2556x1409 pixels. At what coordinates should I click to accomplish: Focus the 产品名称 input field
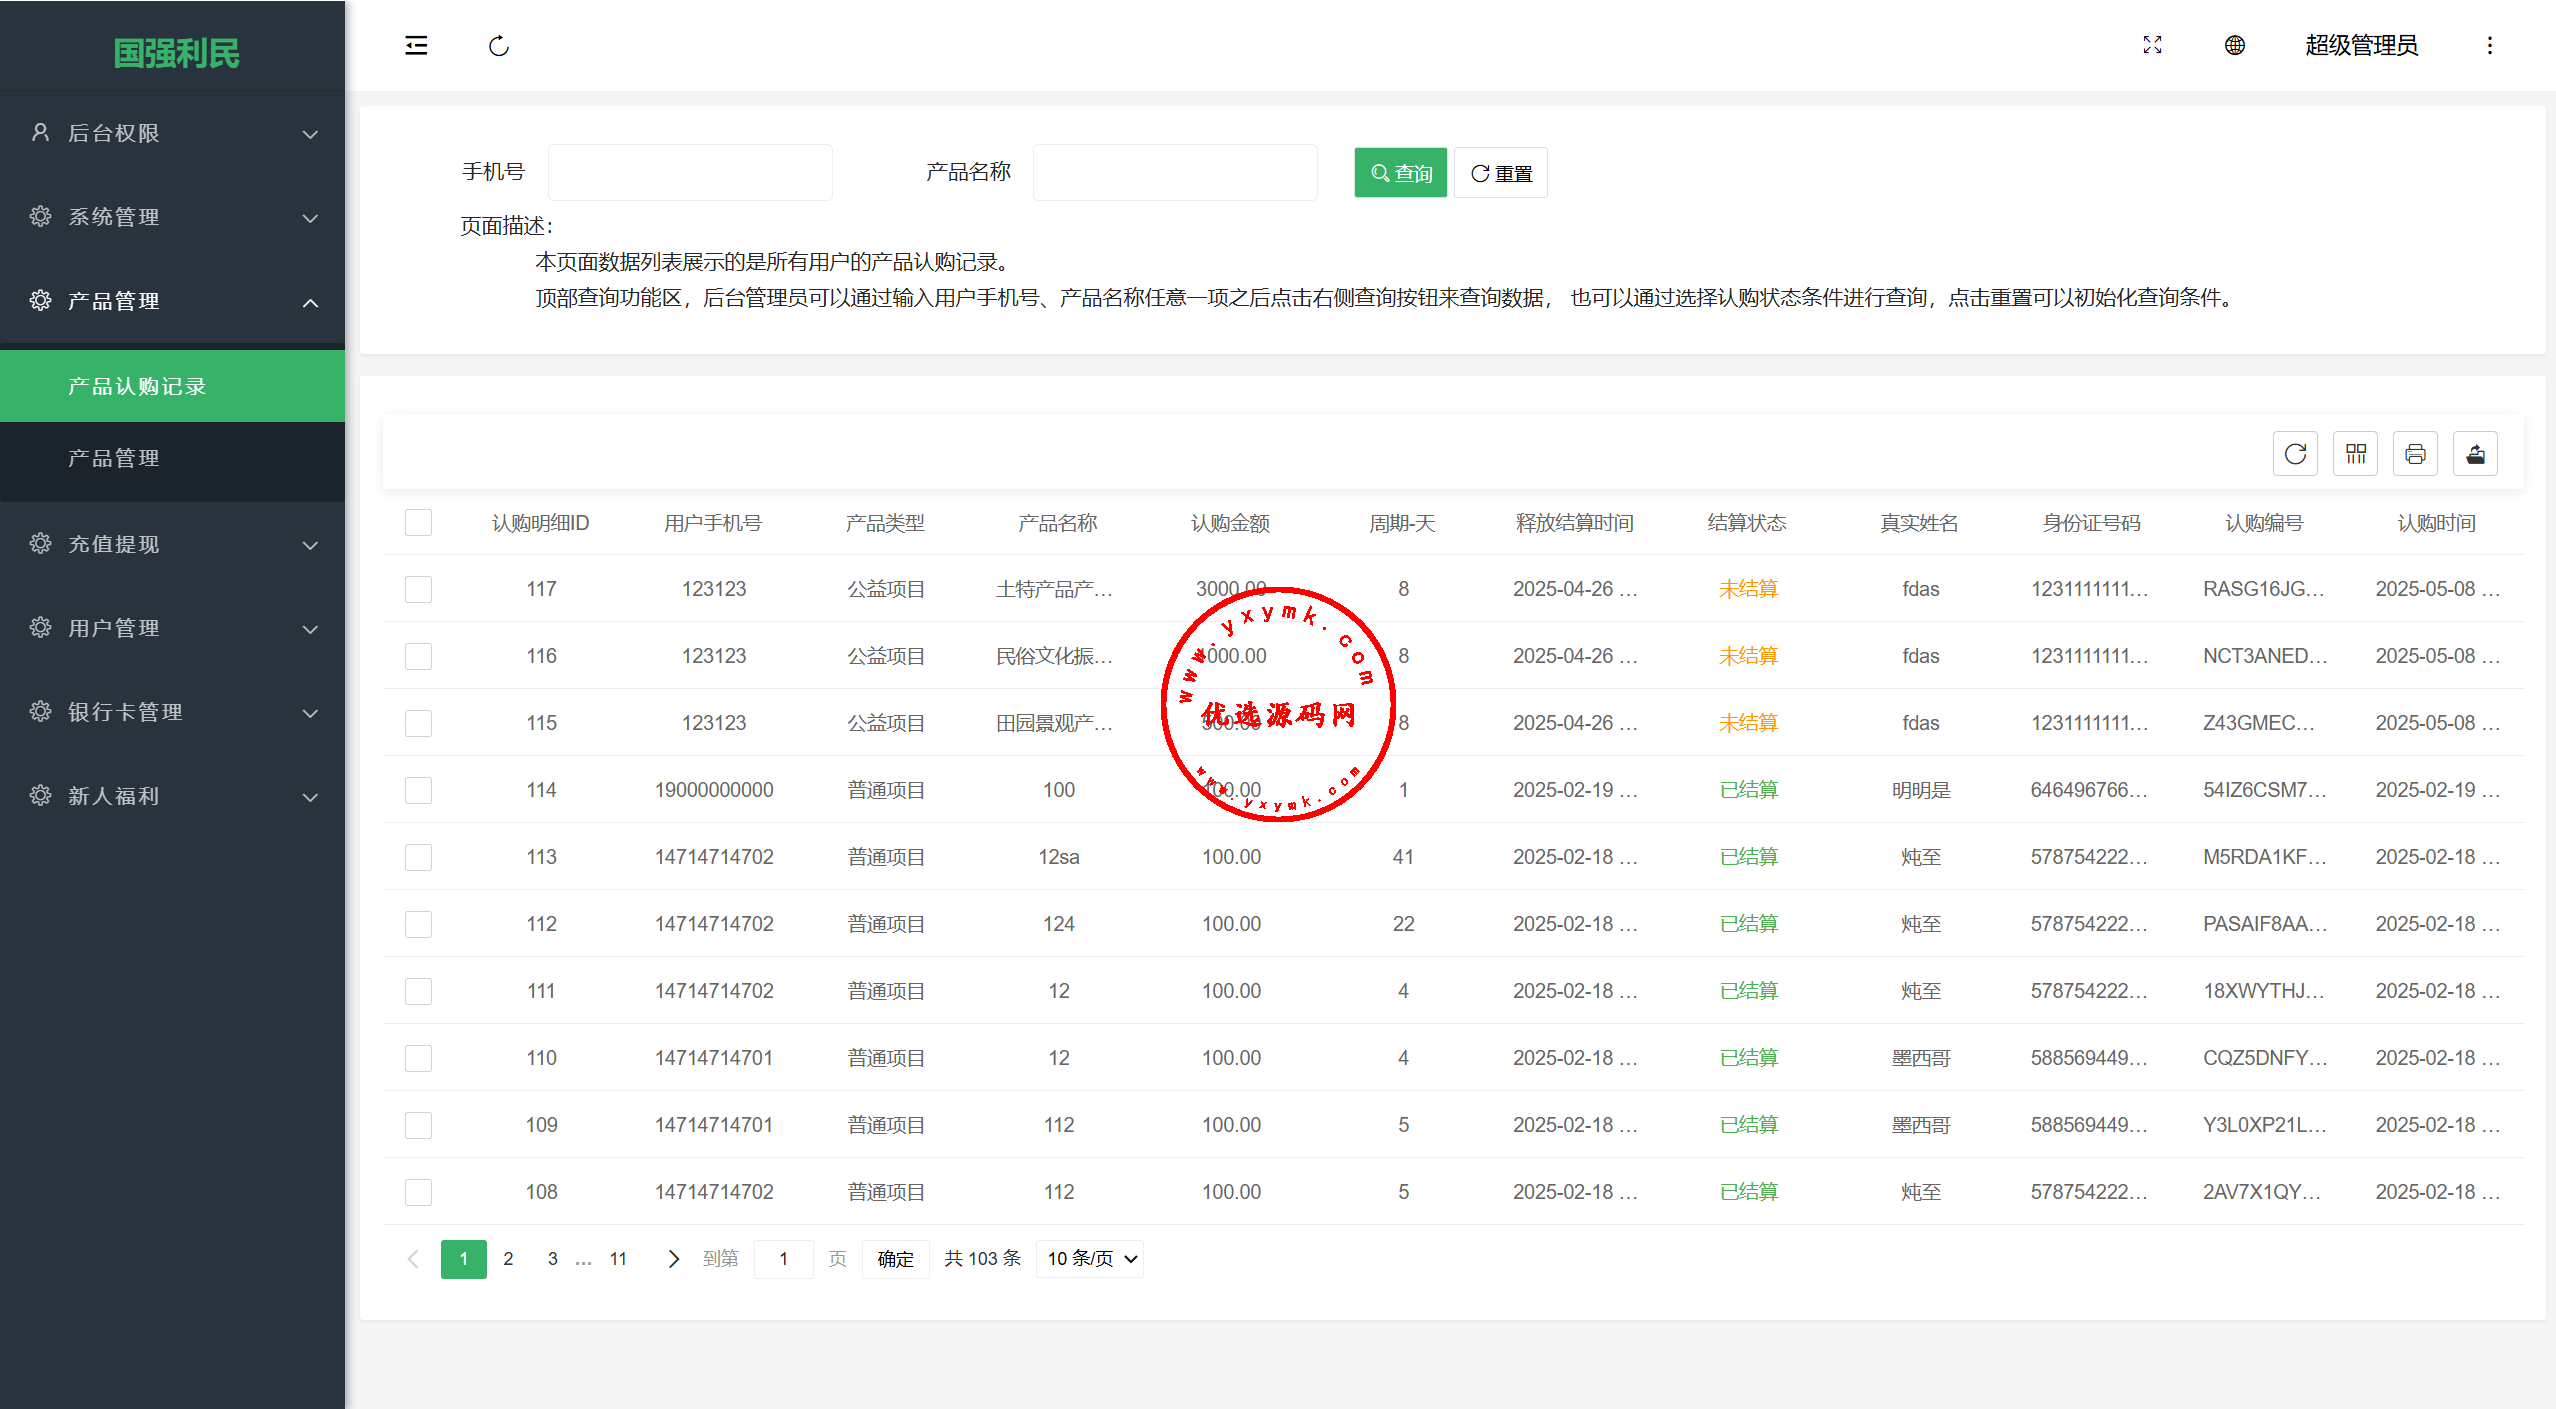coord(1175,172)
